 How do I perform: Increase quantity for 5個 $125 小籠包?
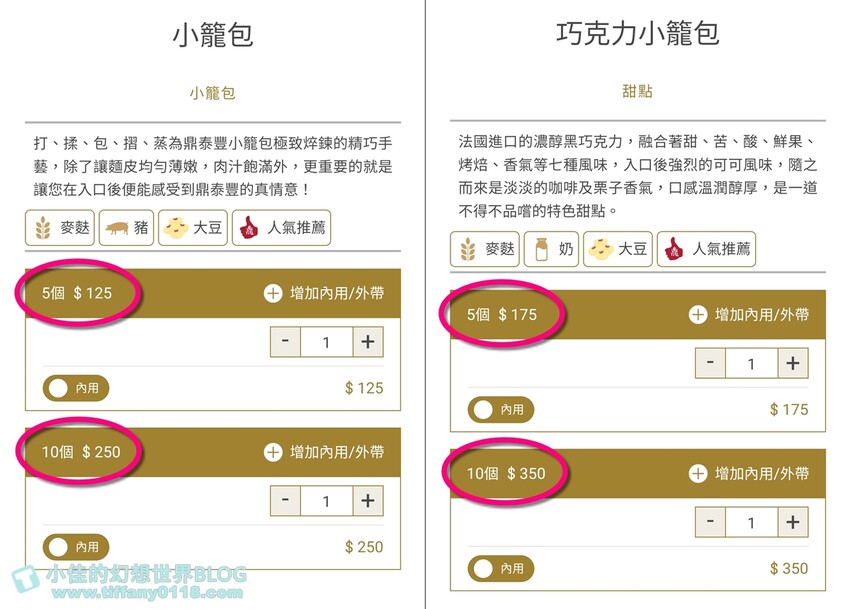[368, 342]
